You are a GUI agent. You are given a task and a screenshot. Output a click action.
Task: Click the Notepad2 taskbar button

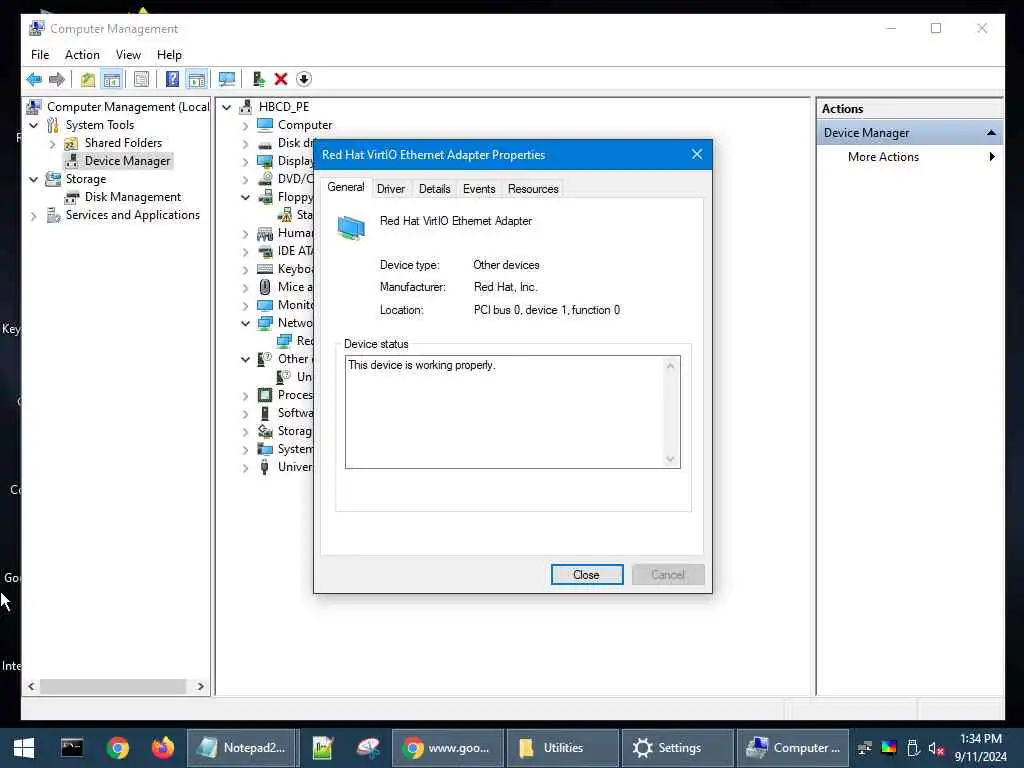coord(242,748)
